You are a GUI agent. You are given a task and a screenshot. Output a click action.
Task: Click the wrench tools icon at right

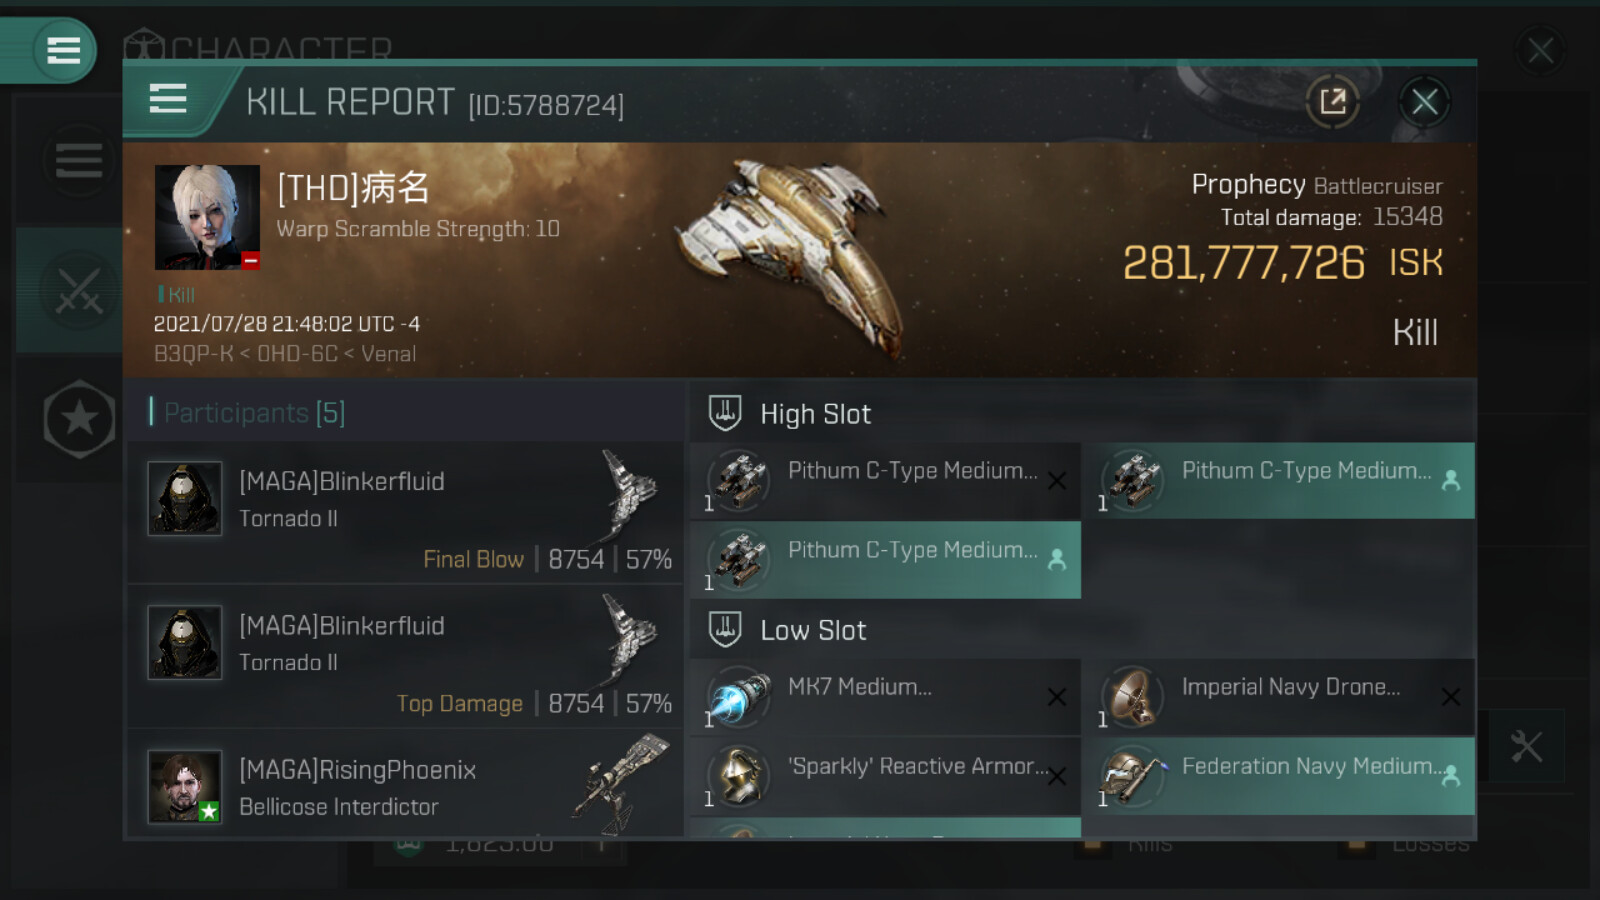point(1526,746)
